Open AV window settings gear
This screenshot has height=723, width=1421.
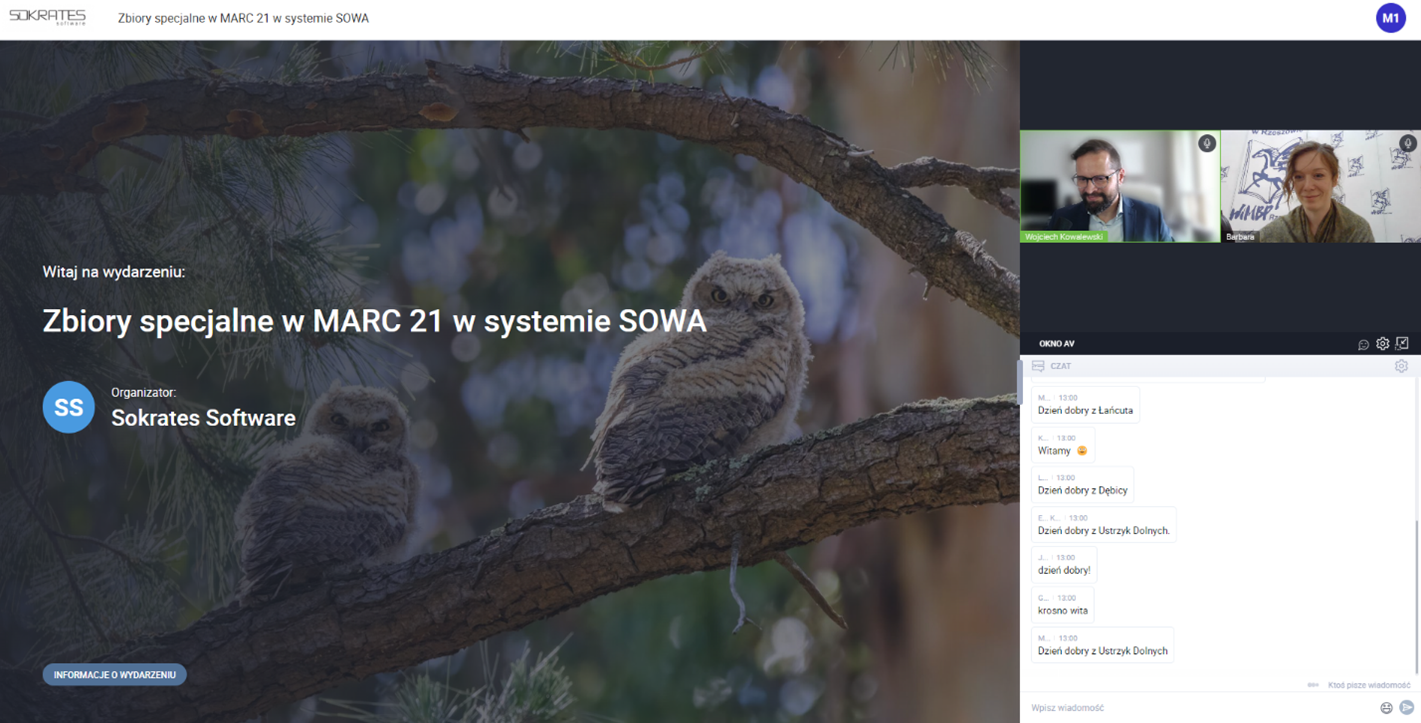coord(1382,343)
